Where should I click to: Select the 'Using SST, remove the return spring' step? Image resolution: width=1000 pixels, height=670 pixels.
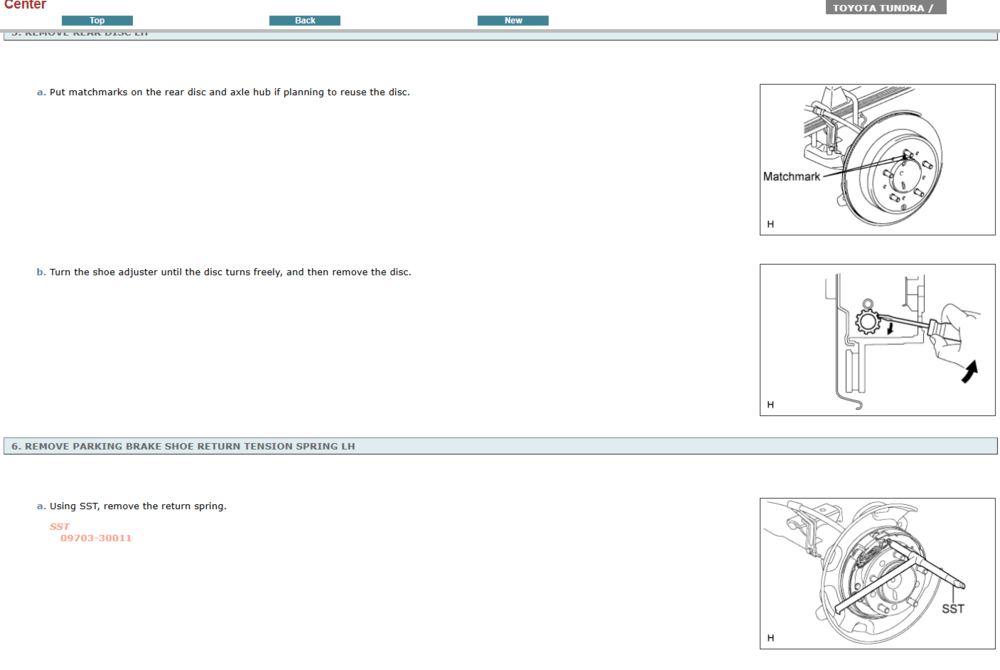138,506
